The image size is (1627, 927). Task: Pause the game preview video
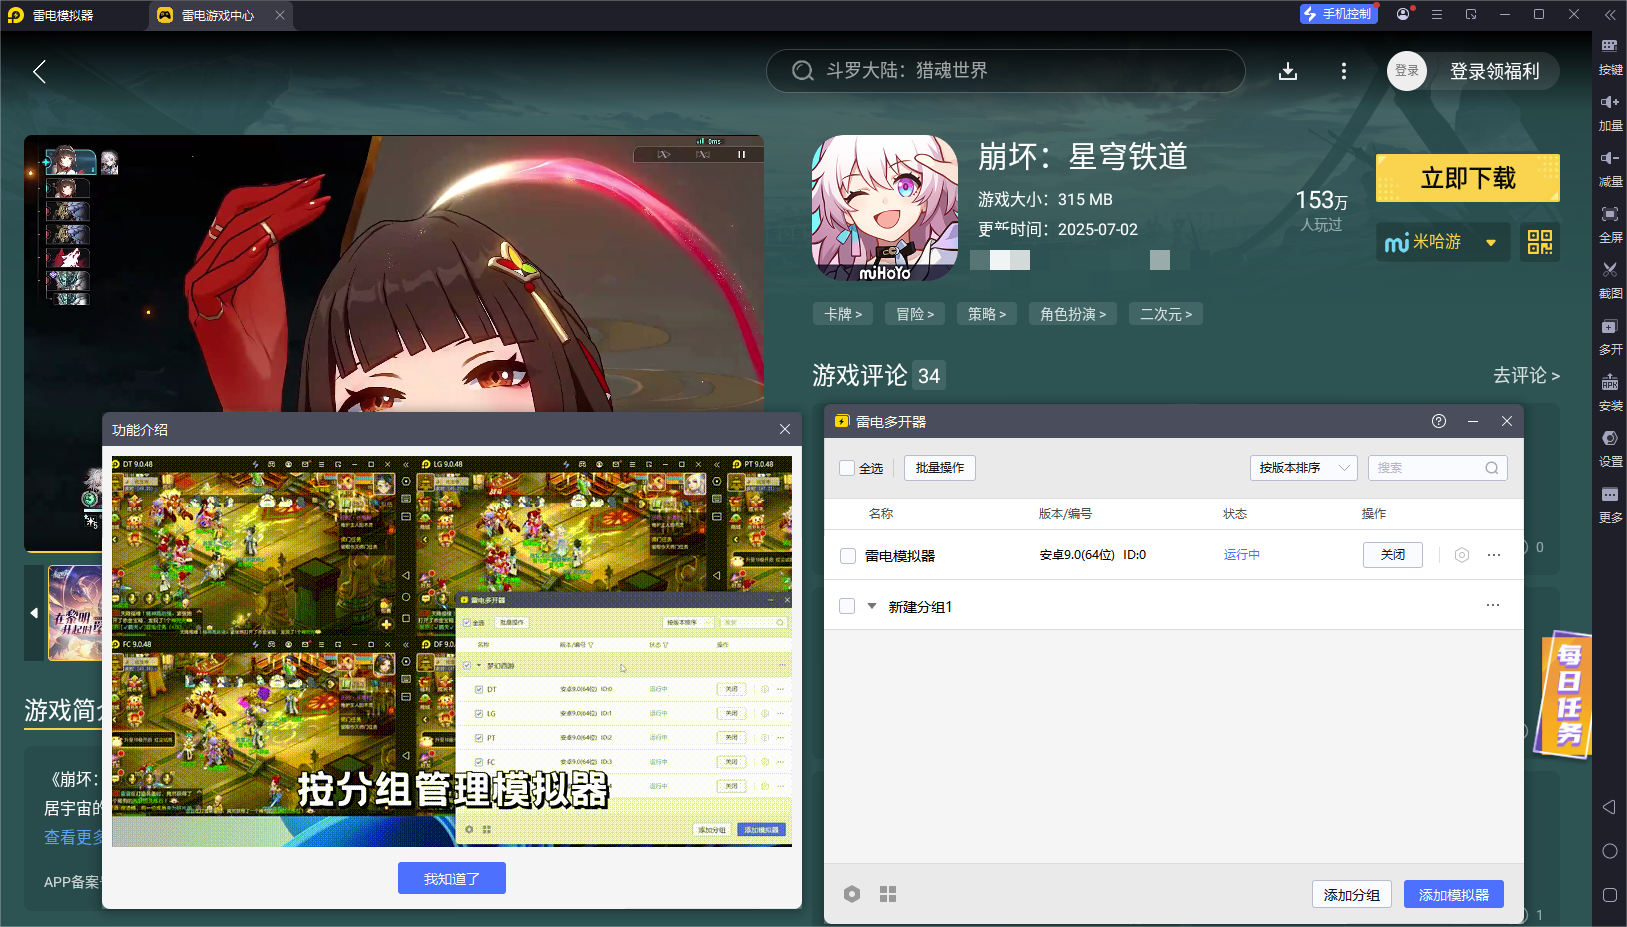742,155
